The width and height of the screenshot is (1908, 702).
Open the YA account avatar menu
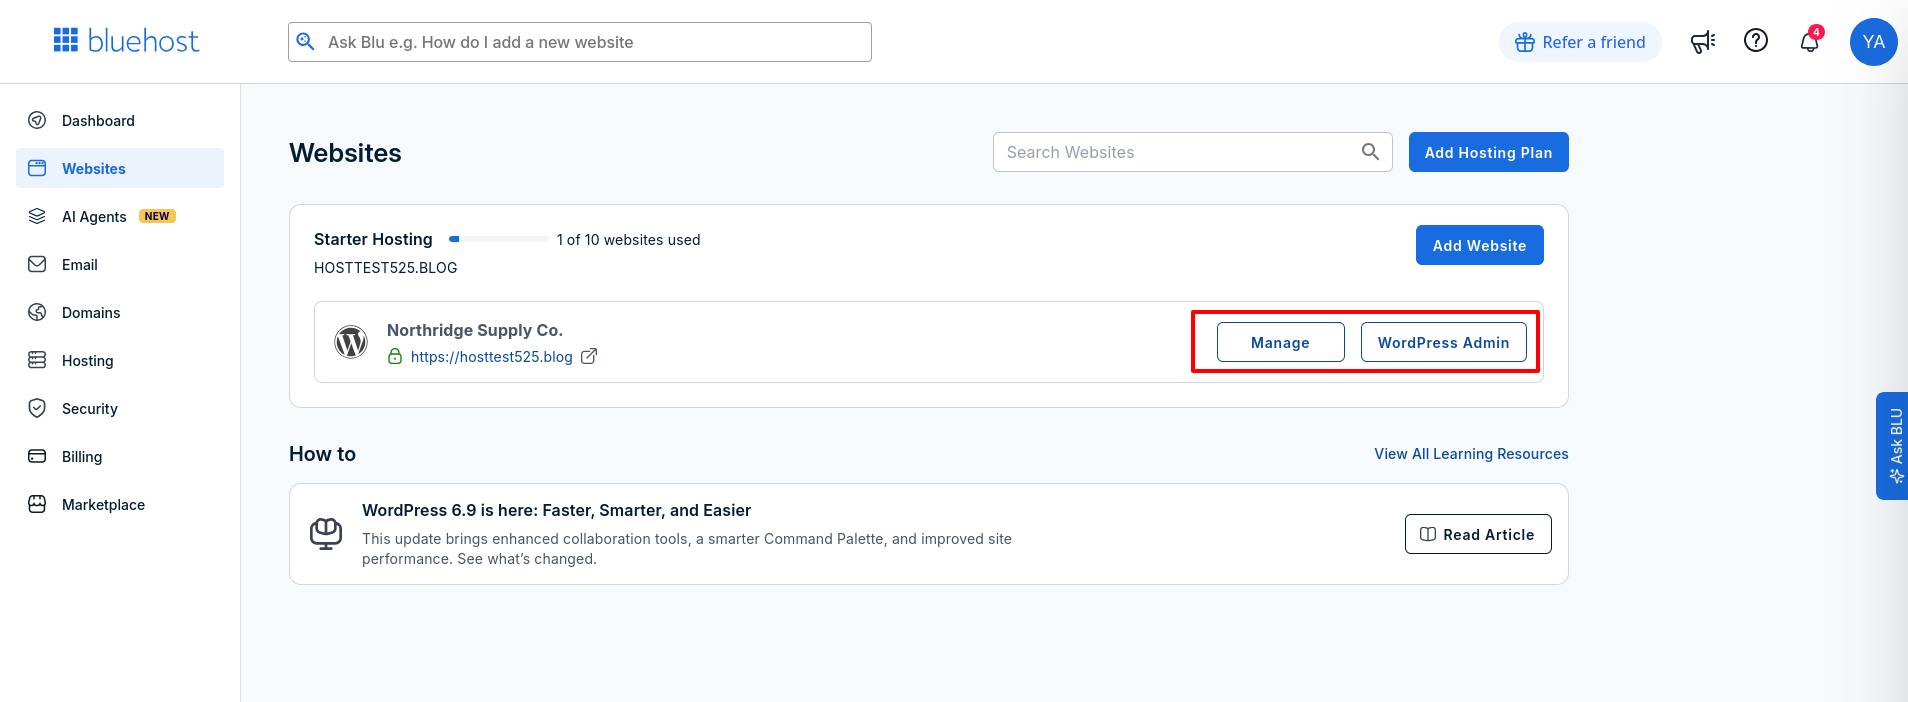1874,42
